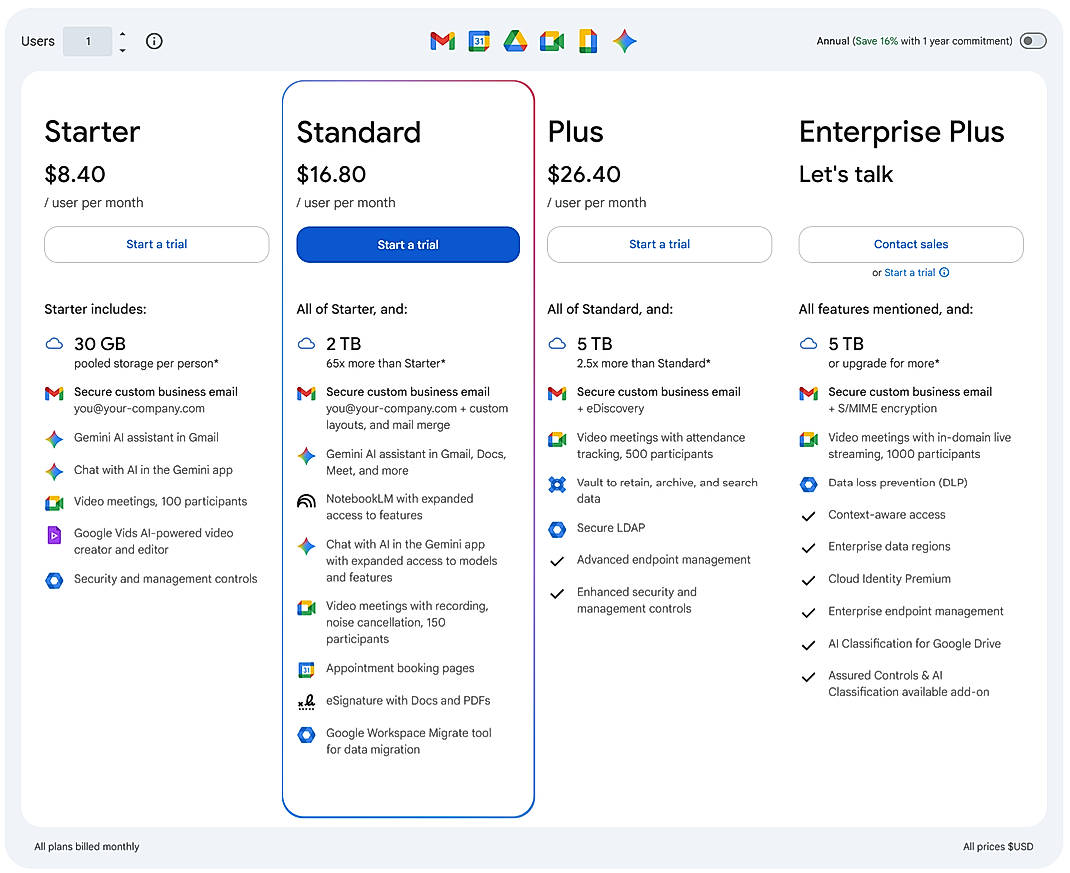Image resolution: width=1070 pixels, height=873 pixels.
Task: Click 'Save 16%' annual discount text
Action: [x=876, y=41]
